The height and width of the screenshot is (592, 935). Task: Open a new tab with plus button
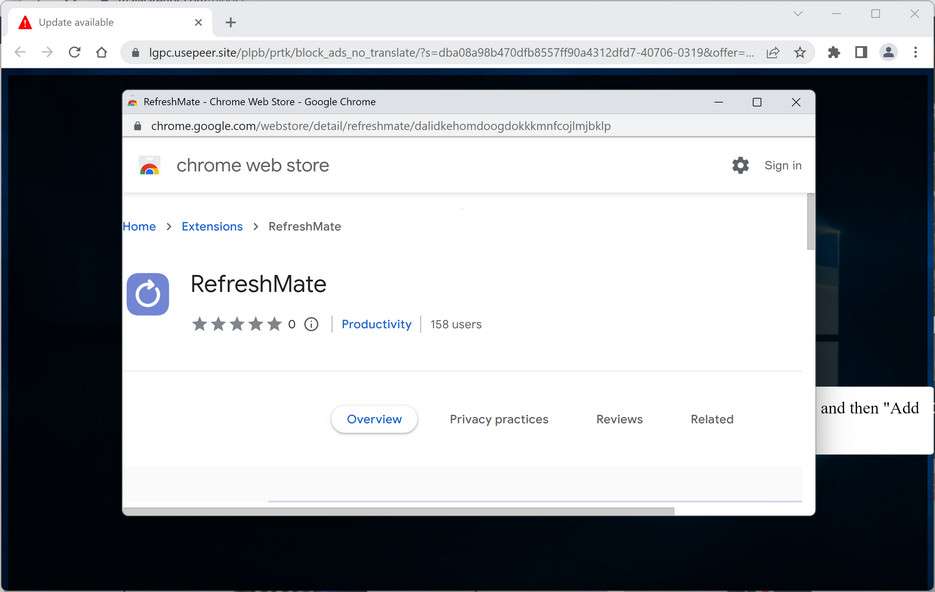[x=231, y=23]
